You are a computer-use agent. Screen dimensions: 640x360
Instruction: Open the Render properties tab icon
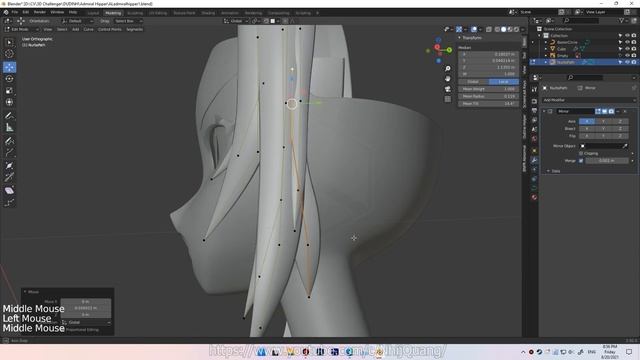point(534,101)
